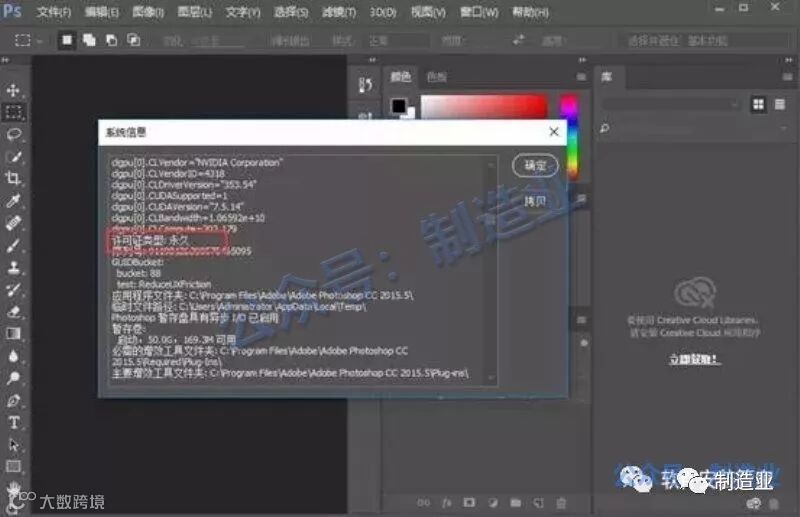Choose Add to selection mode

pos(89,40)
